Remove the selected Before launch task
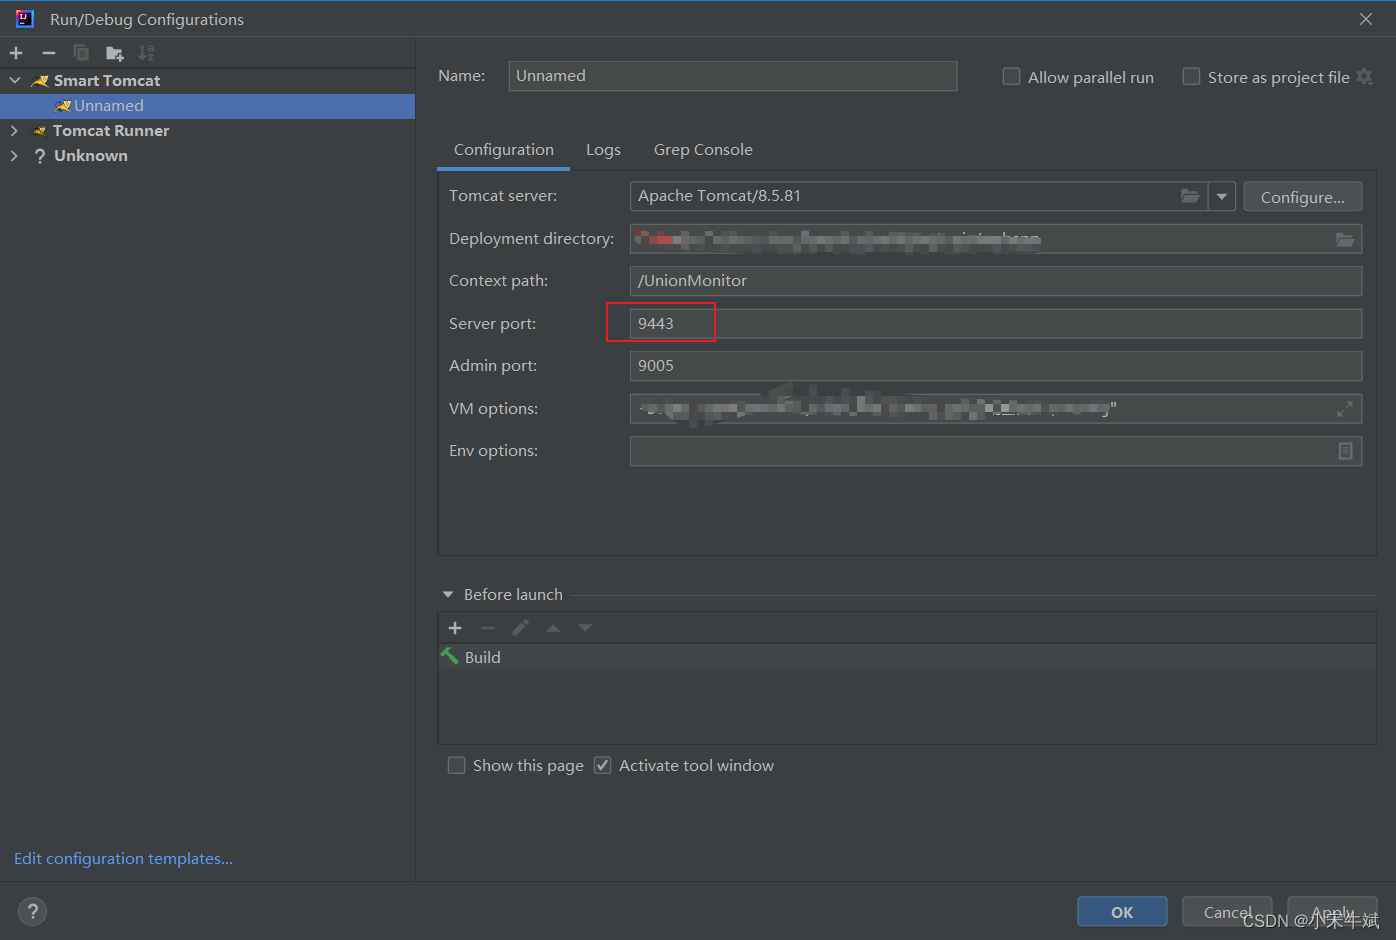1396x940 pixels. pyautogui.click(x=488, y=628)
